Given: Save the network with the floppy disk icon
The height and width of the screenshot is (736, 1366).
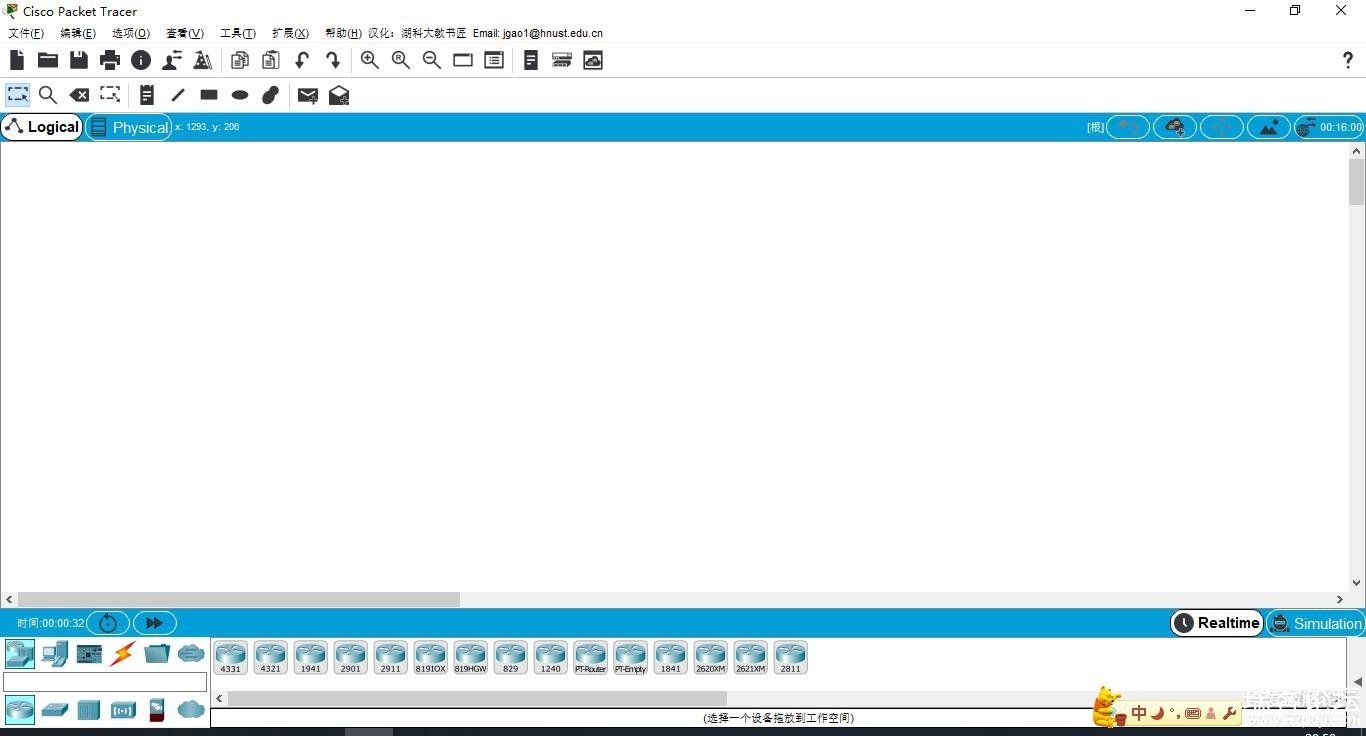Looking at the screenshot, I should 79,60.
